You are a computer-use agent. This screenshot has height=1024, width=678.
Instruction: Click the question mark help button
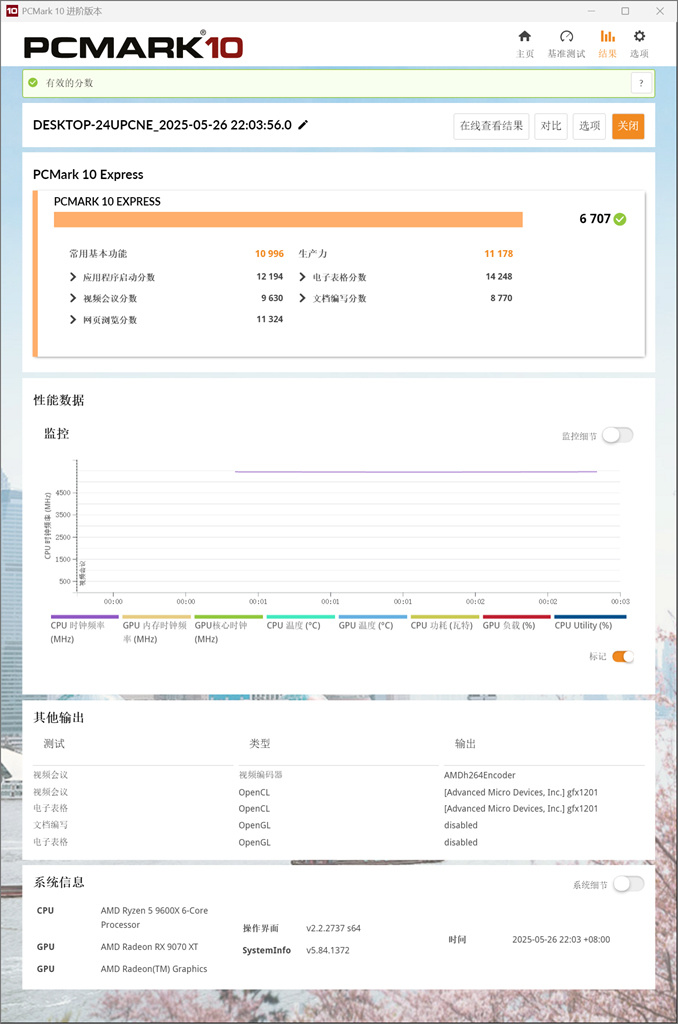pos(641,83)
